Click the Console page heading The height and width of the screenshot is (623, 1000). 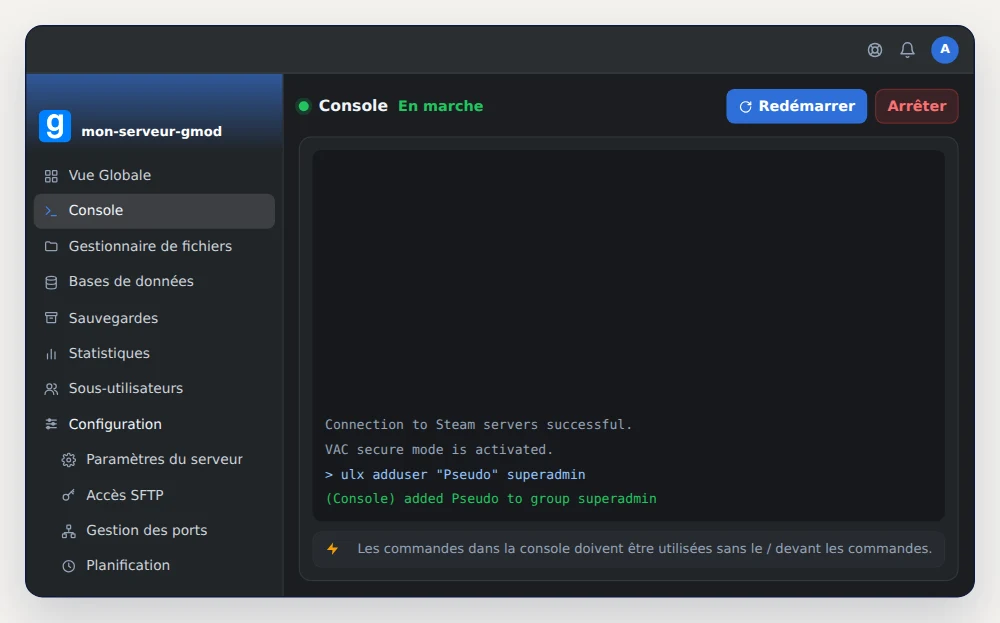[x=353, y=106]
